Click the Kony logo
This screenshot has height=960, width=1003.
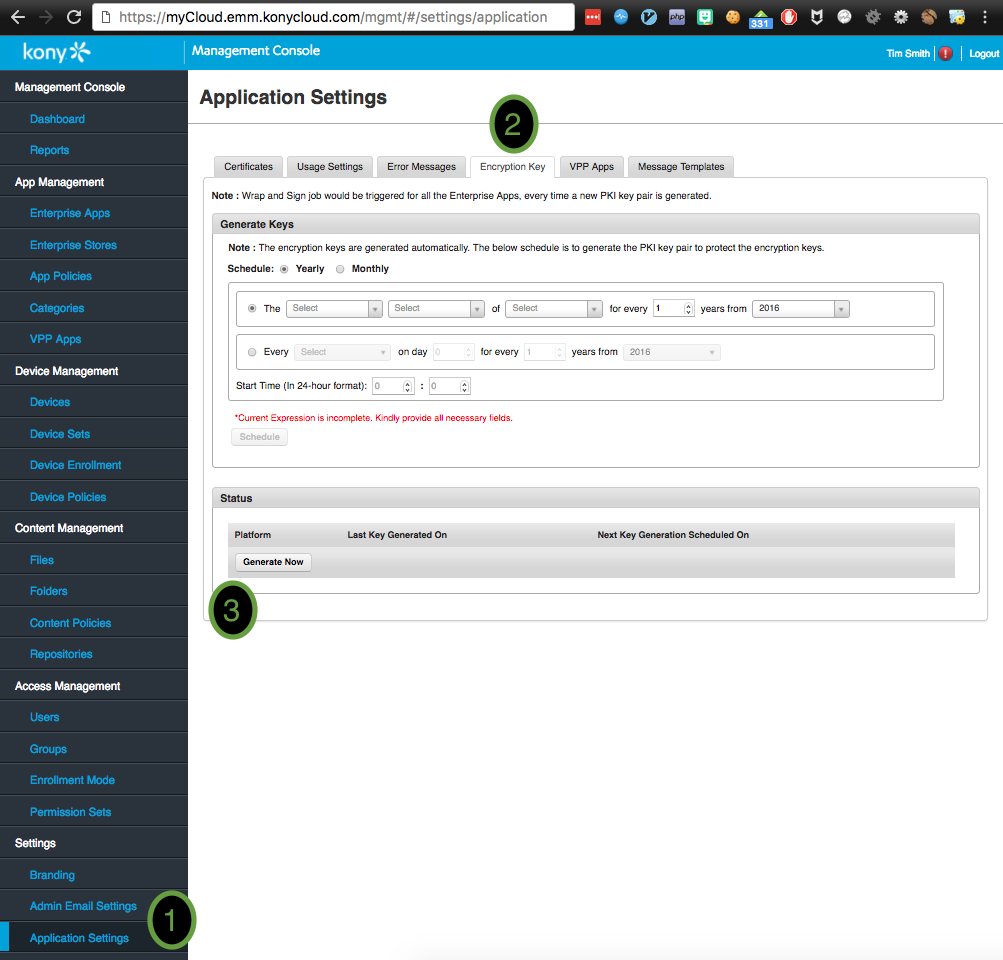(x=56, y=52)
